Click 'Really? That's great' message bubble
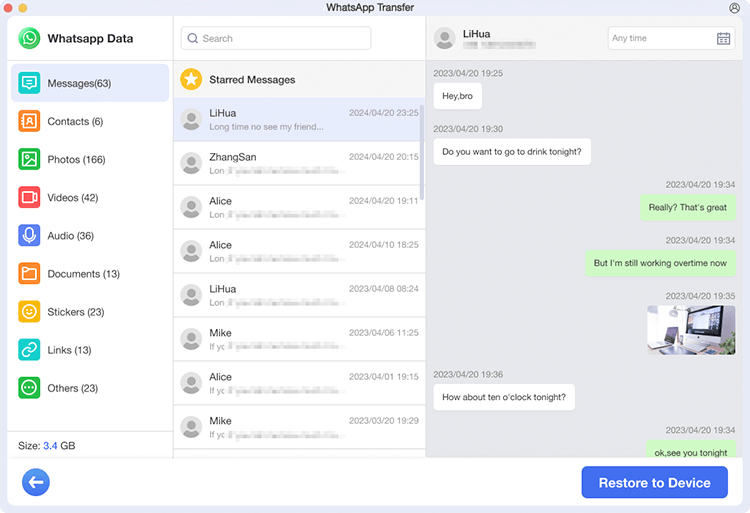This screenshot has height=513, width=750. point(687,207)
